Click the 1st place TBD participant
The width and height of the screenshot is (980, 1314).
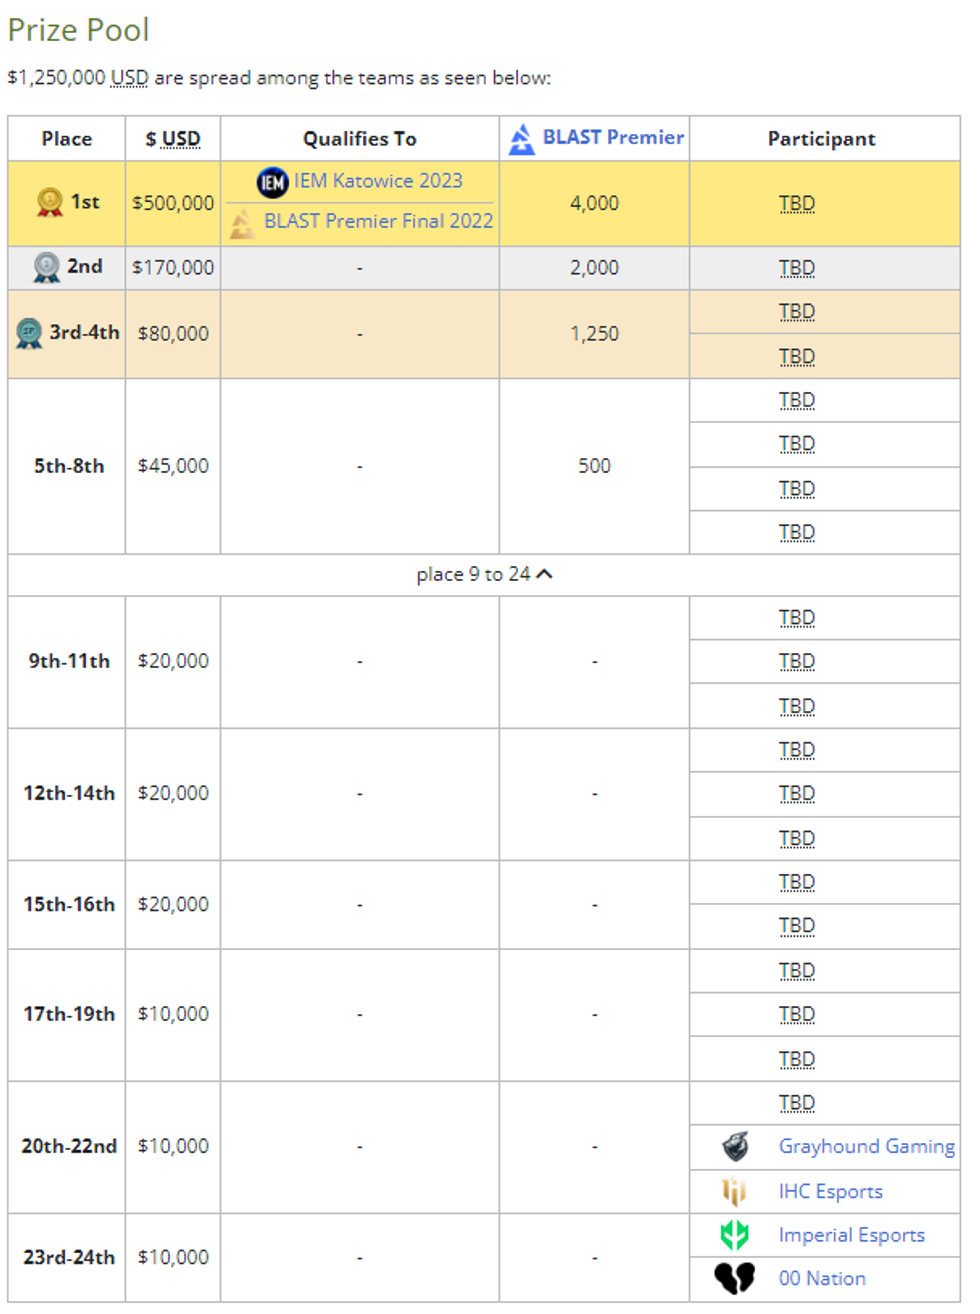click(796, 204)
